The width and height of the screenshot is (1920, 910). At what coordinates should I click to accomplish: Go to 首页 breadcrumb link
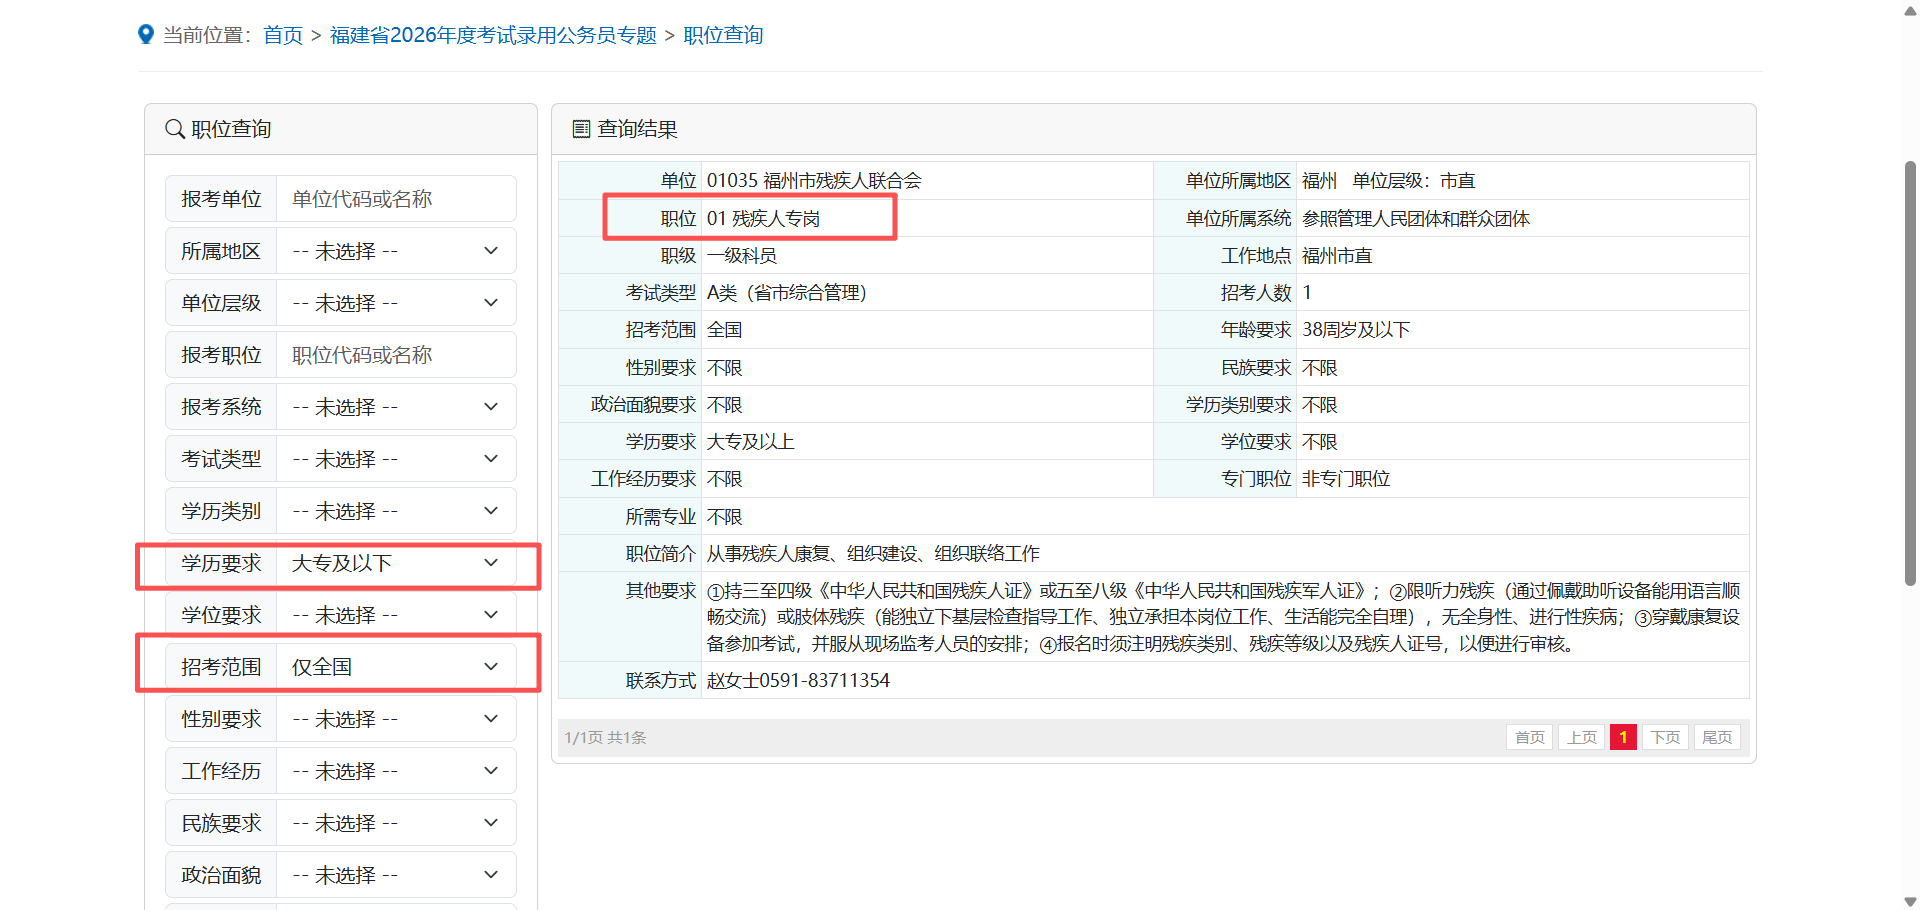tap(283, 35)
